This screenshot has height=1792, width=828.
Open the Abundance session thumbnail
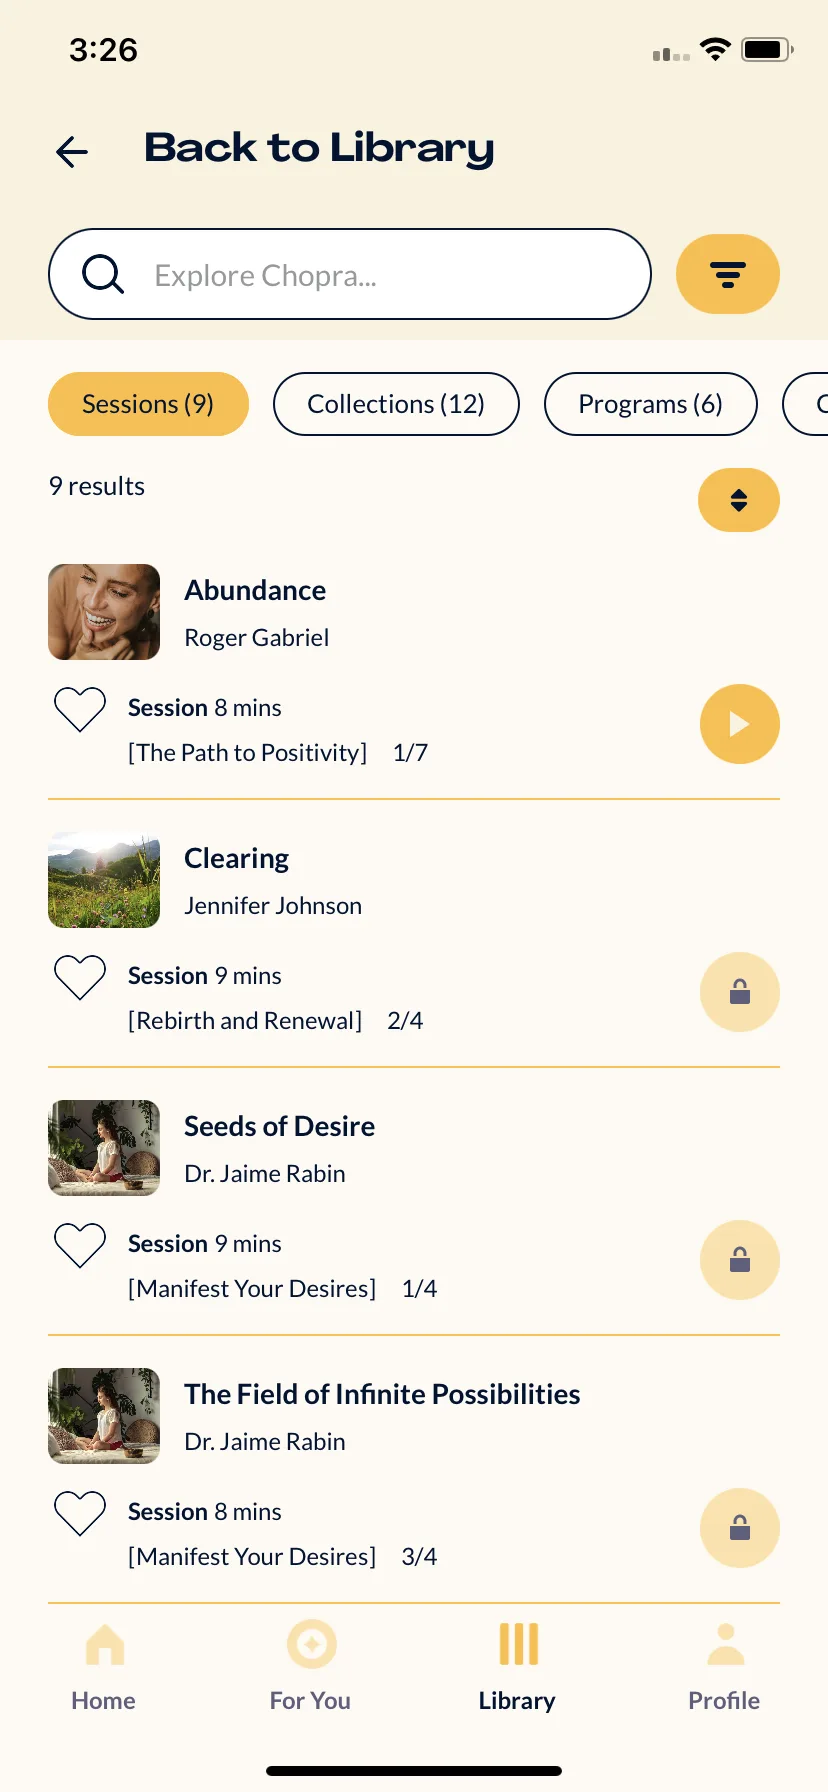point(104,612)
